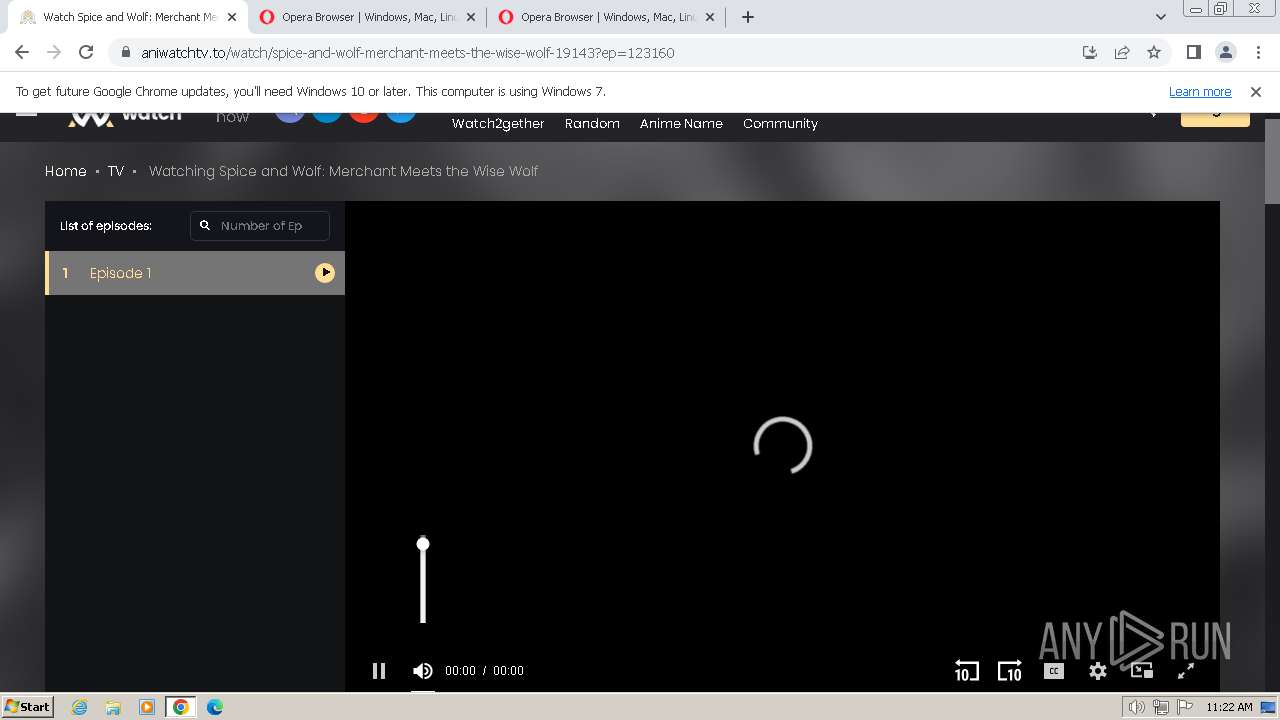View site security lock icon
The height and width of the screenshot is (720, 1280).
pyautogui.click(x=125, y=53)
